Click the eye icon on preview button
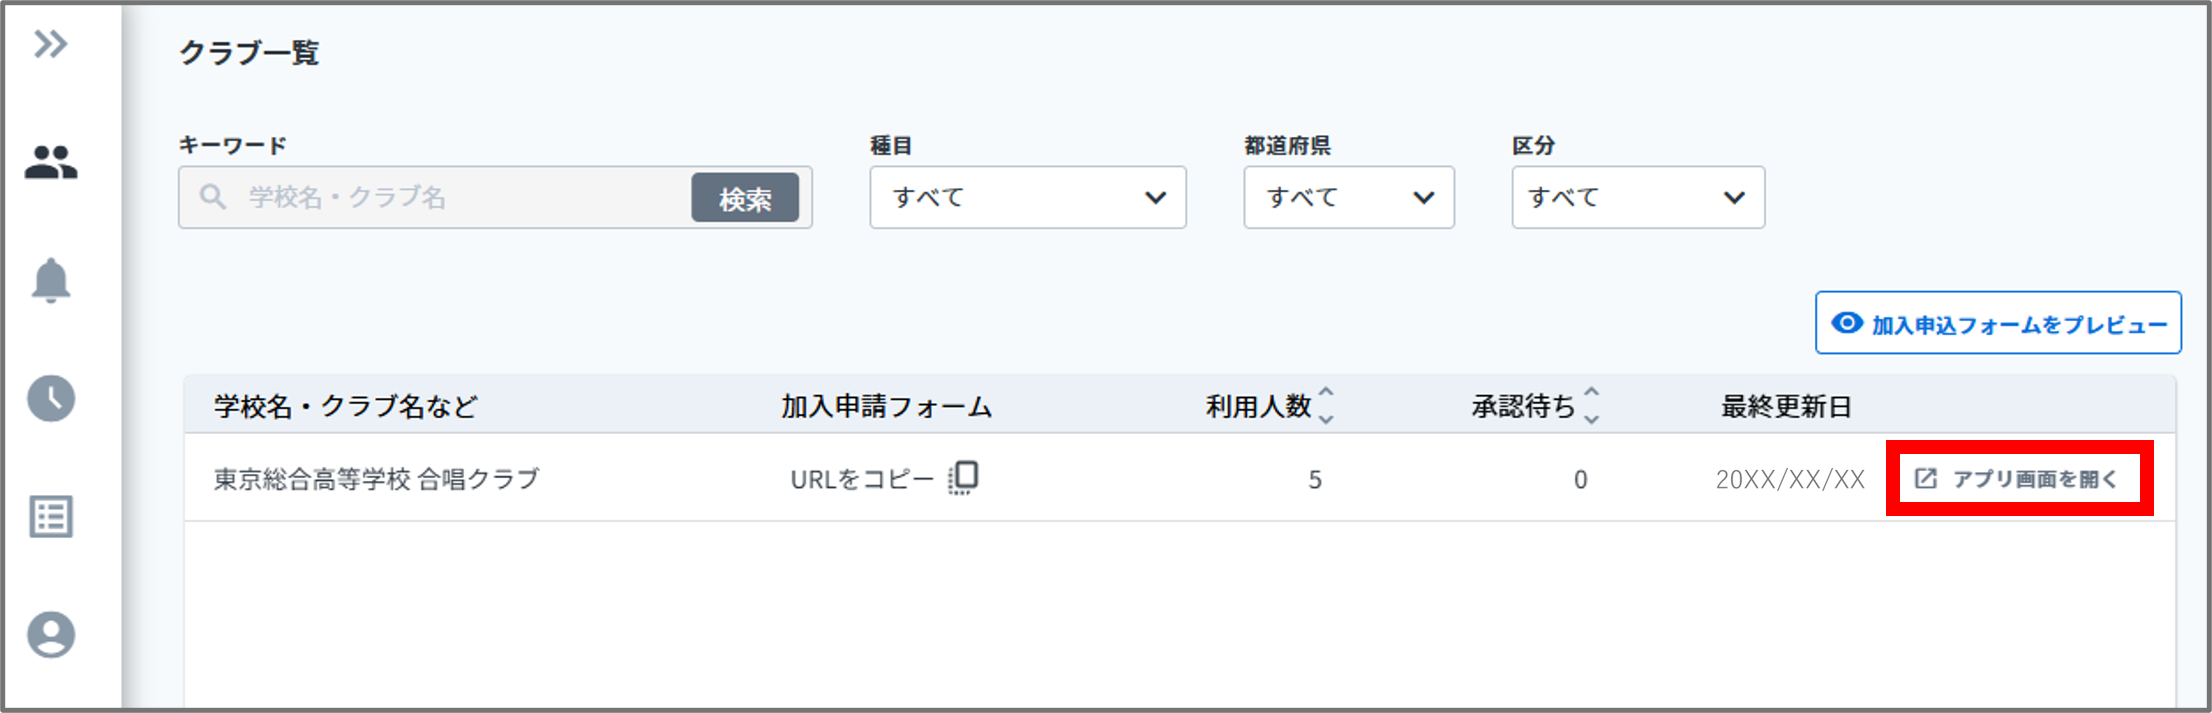Image resolution: width=2212 pixels, height=713 pixels. (x=1847, y=323)
